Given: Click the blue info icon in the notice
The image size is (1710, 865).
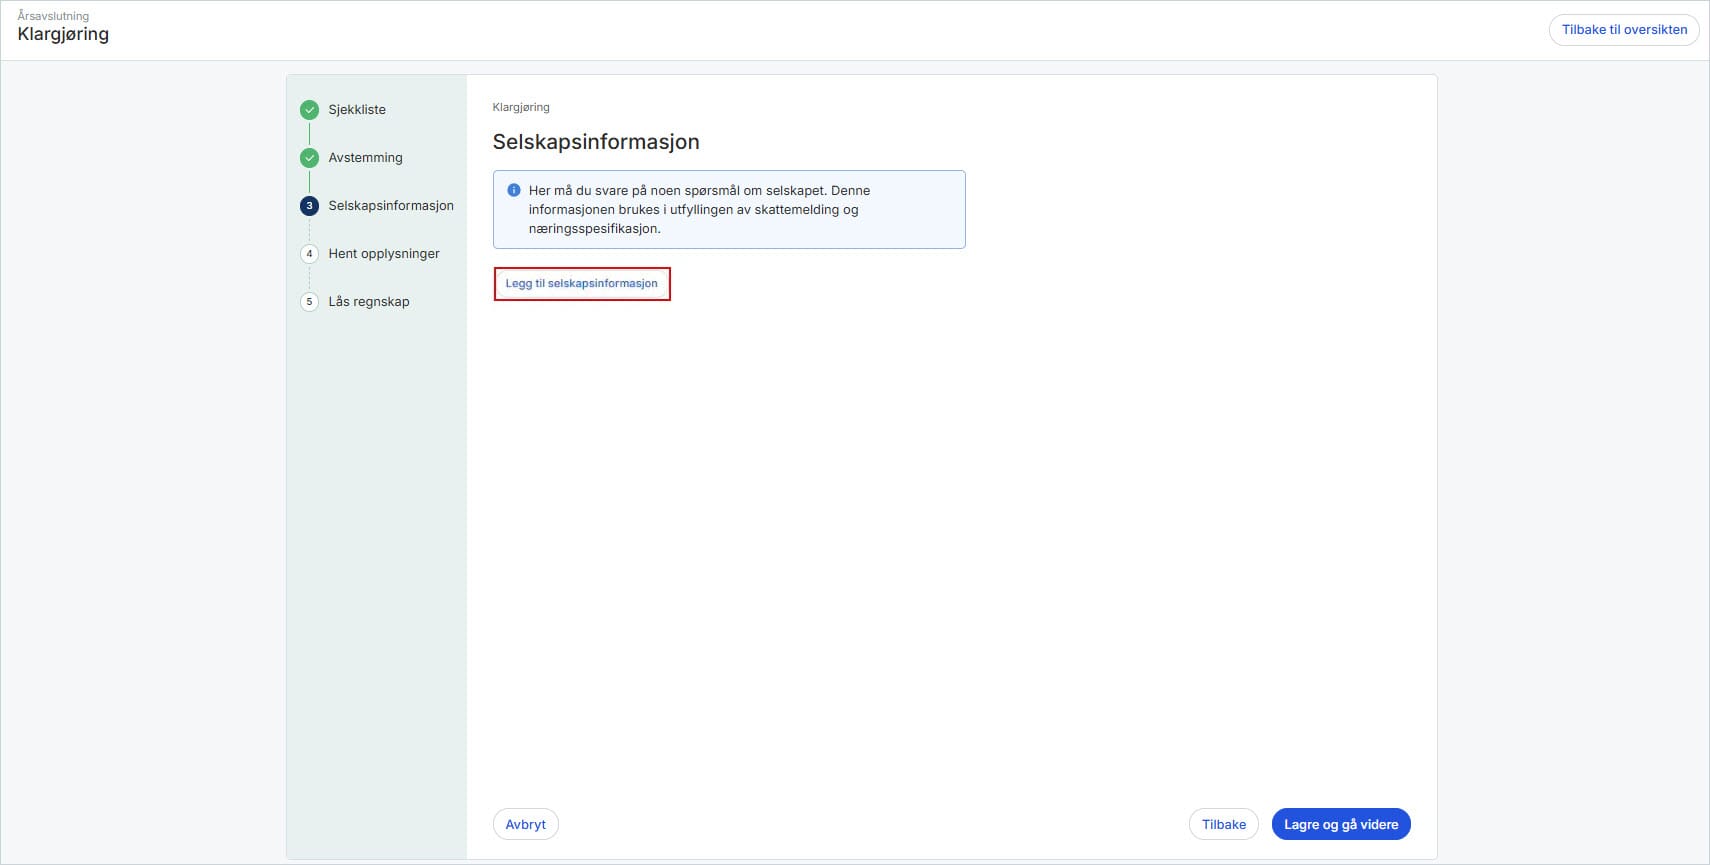Looking at the screenshot, I should pos(514,190).
